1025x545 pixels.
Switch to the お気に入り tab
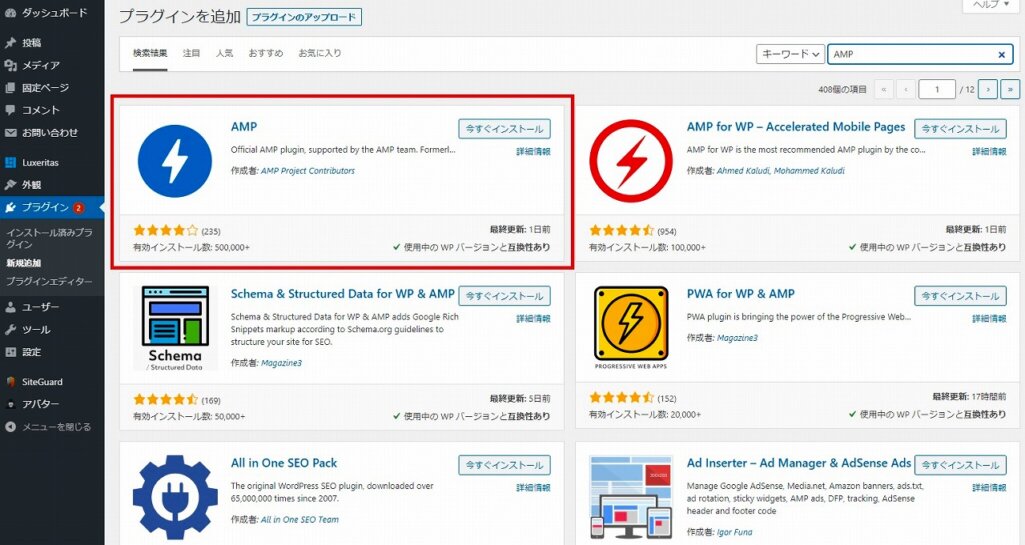pyautogui.click(x=320, y=53)
